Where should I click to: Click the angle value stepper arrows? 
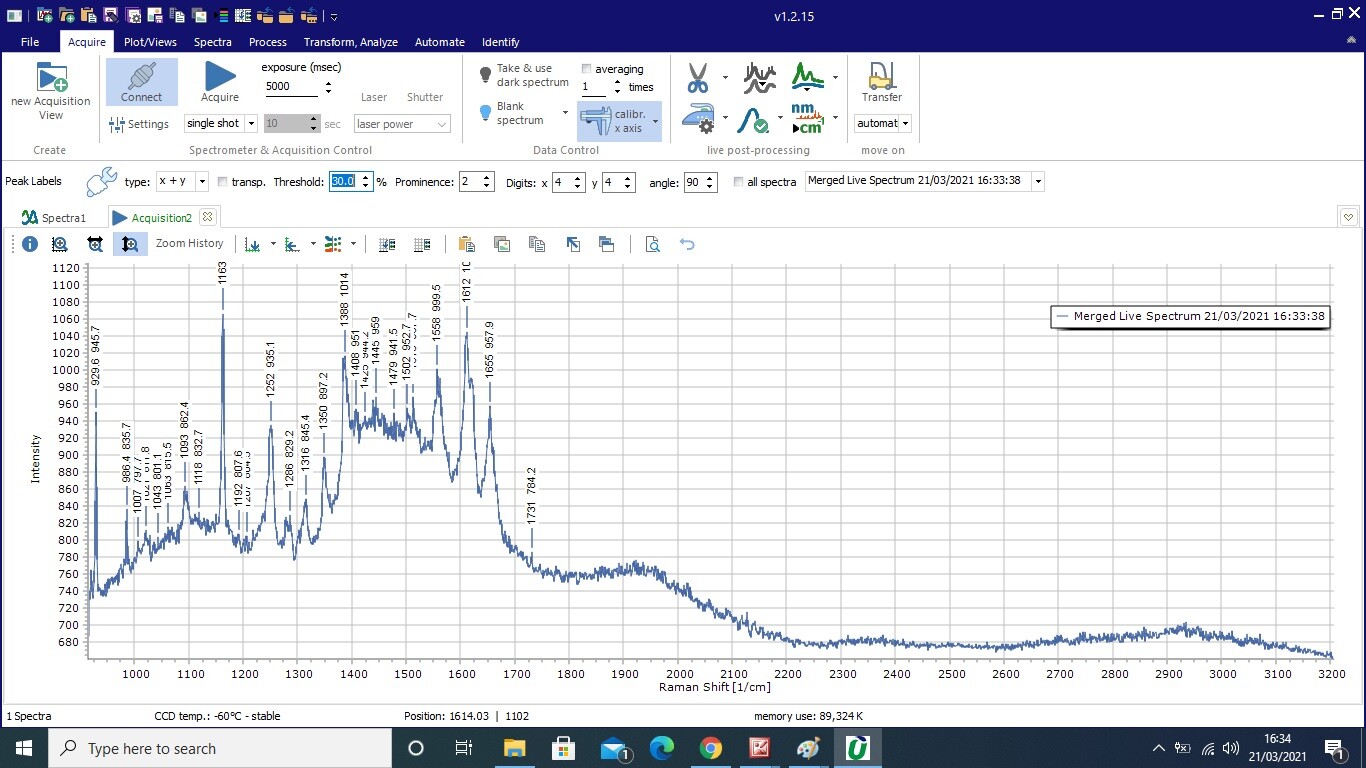click(710, 181)
